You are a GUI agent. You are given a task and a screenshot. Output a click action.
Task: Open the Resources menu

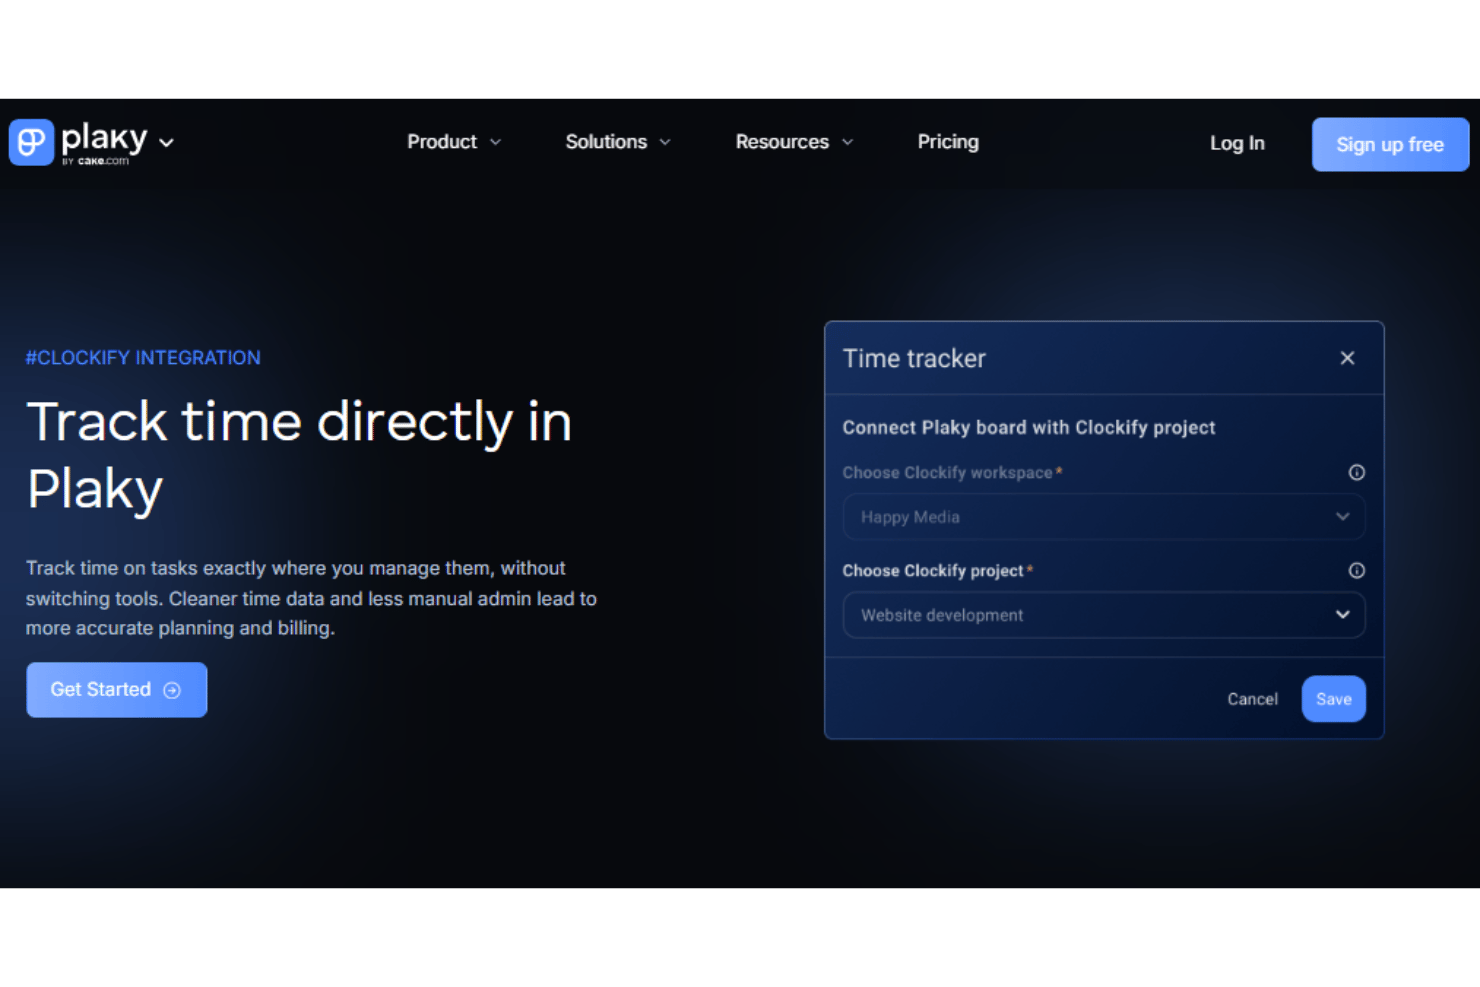[795, 142]
